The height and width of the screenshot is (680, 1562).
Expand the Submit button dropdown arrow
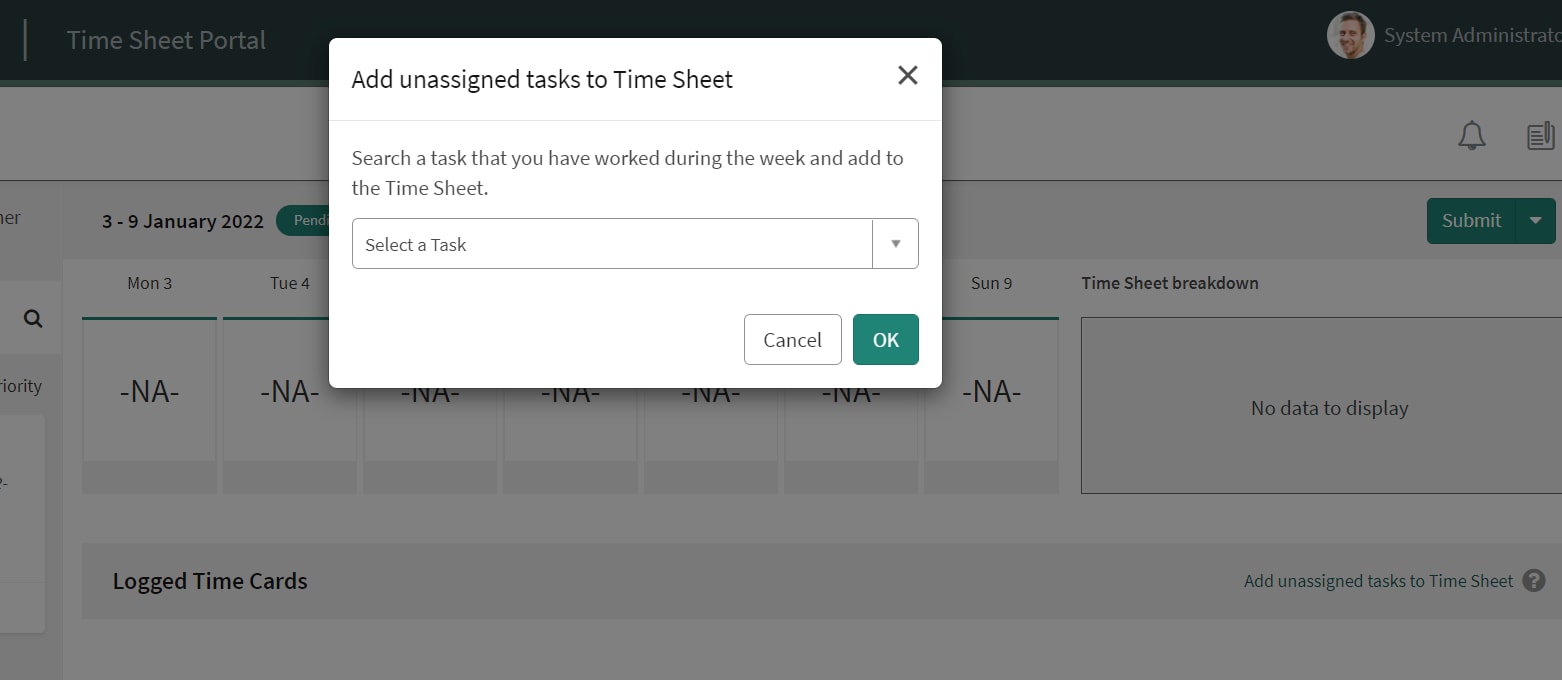1536,220
